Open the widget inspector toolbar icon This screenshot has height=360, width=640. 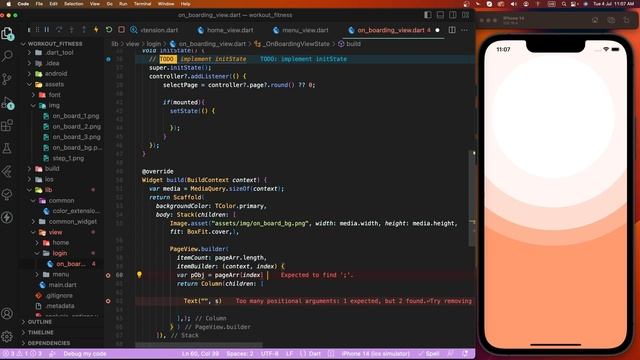coord(133,30)
